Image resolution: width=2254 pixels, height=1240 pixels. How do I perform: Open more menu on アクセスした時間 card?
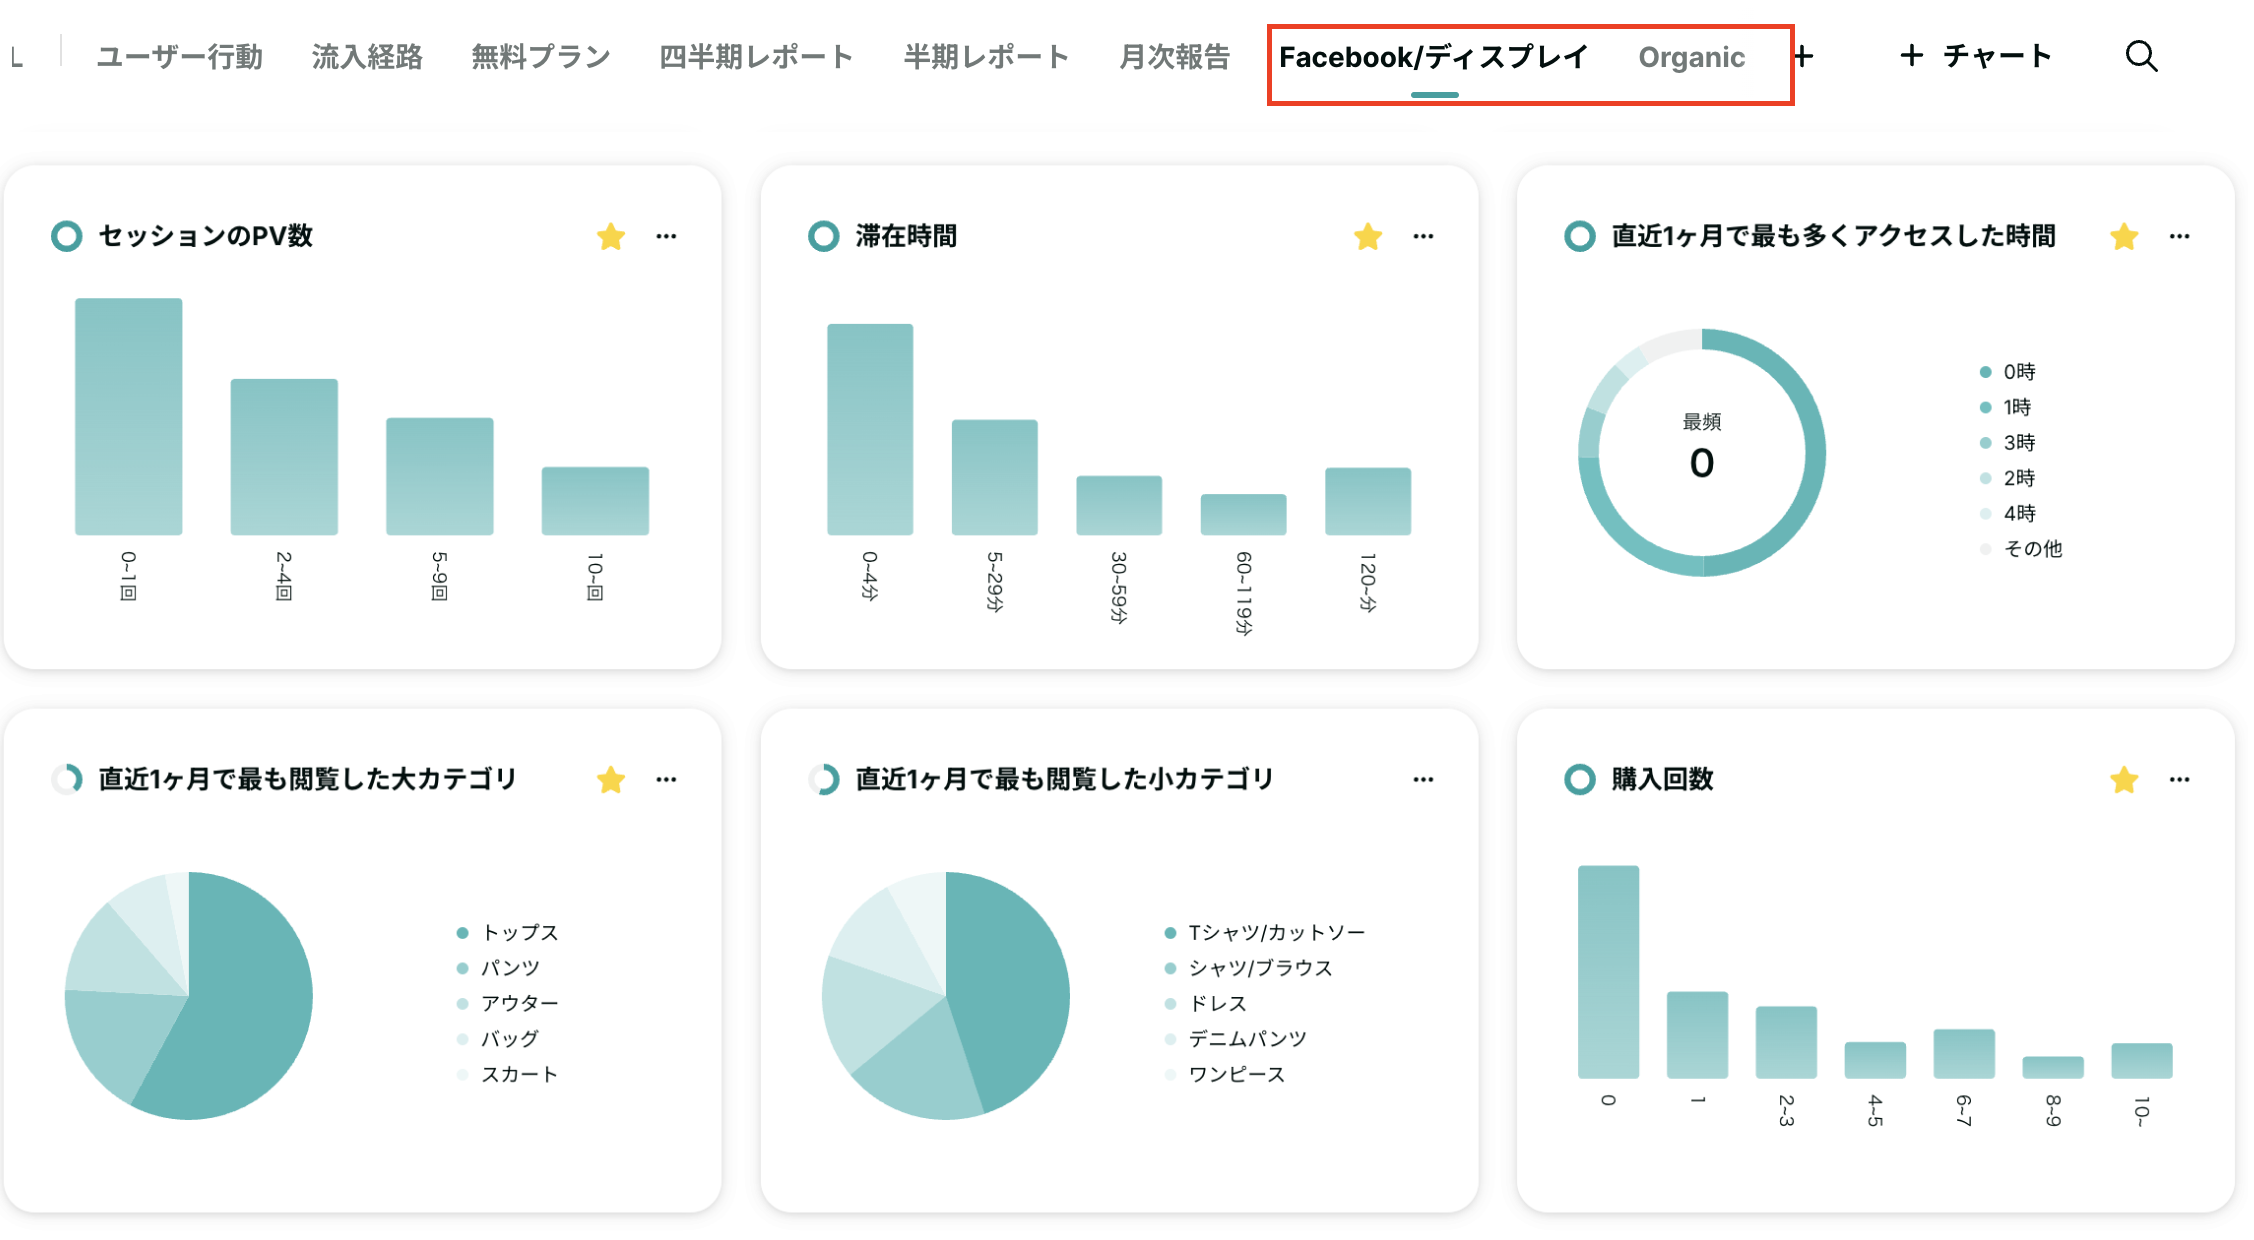pos(2180,237)
